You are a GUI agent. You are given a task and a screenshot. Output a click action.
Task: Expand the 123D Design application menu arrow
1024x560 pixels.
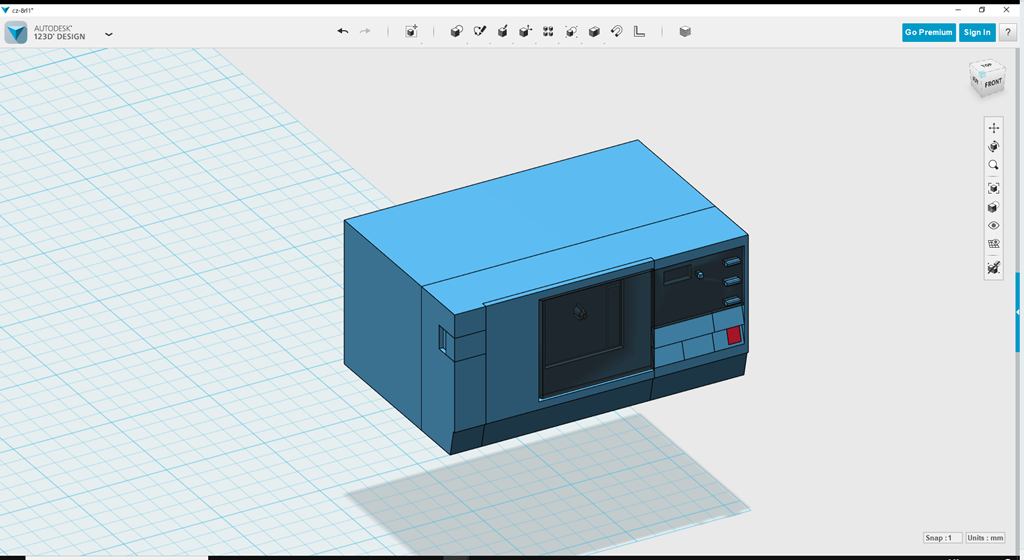point(109,34)
